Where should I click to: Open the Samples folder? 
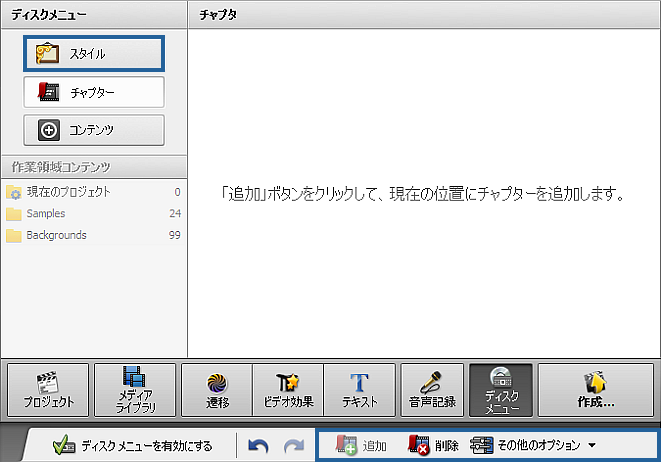click(94, 213)
